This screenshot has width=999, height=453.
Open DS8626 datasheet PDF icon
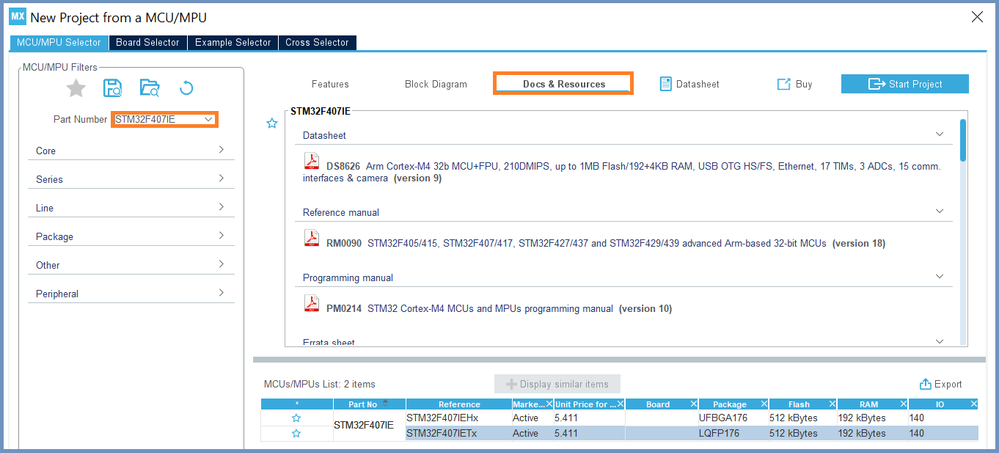[x=311, y=161]
